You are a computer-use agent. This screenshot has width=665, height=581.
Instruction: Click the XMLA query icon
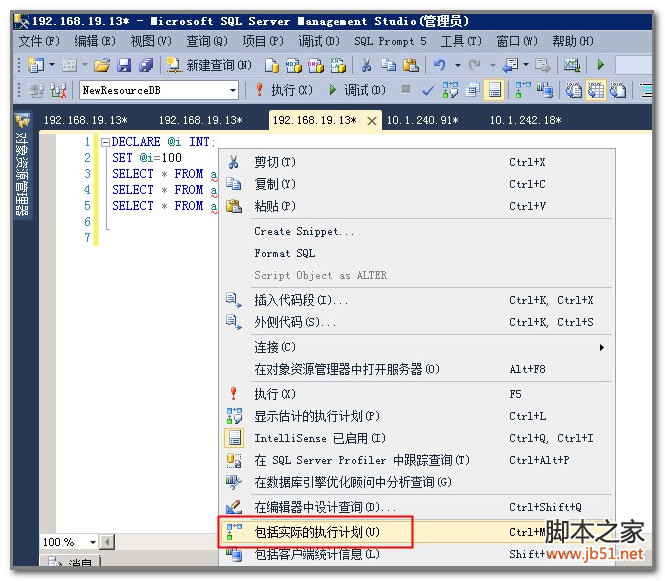(338, 65)
